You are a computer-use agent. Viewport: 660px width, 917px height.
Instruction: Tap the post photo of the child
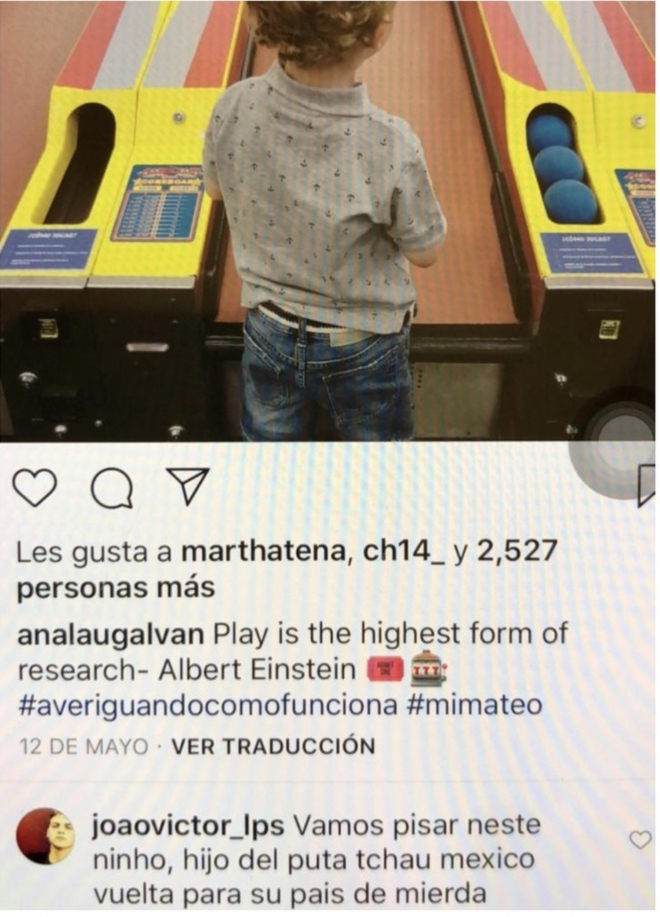[x=327, y=220]
